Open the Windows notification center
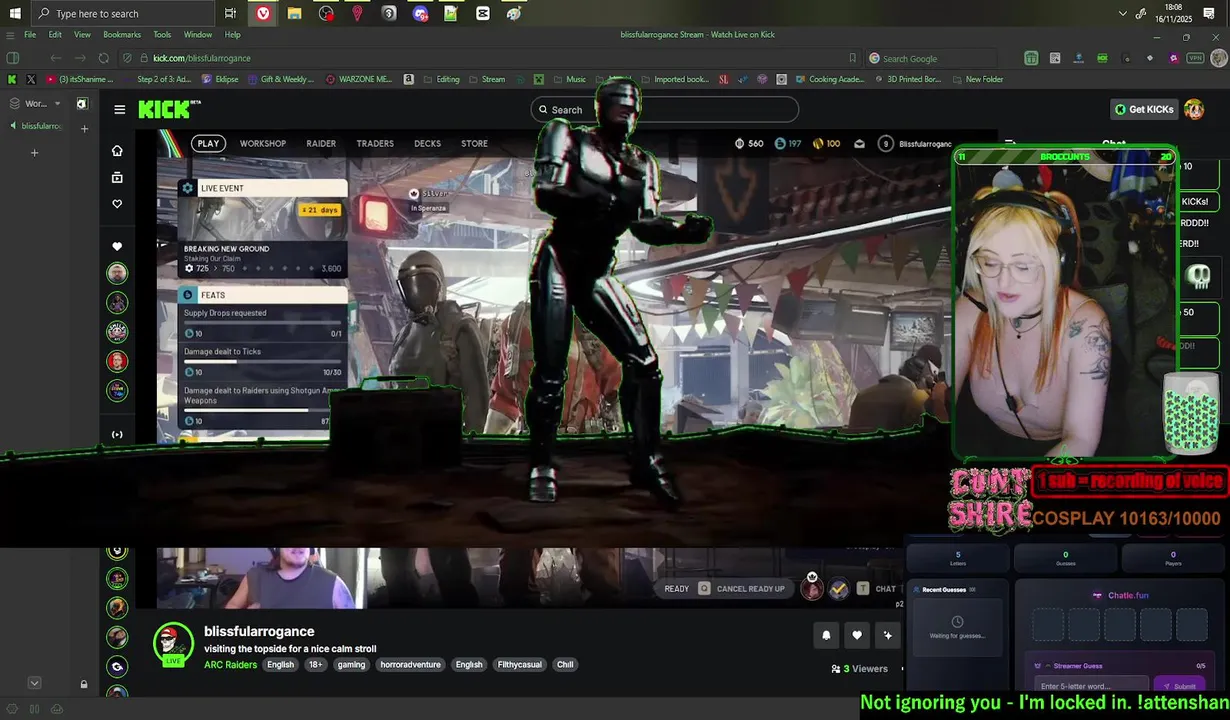 coord(1209,13)
